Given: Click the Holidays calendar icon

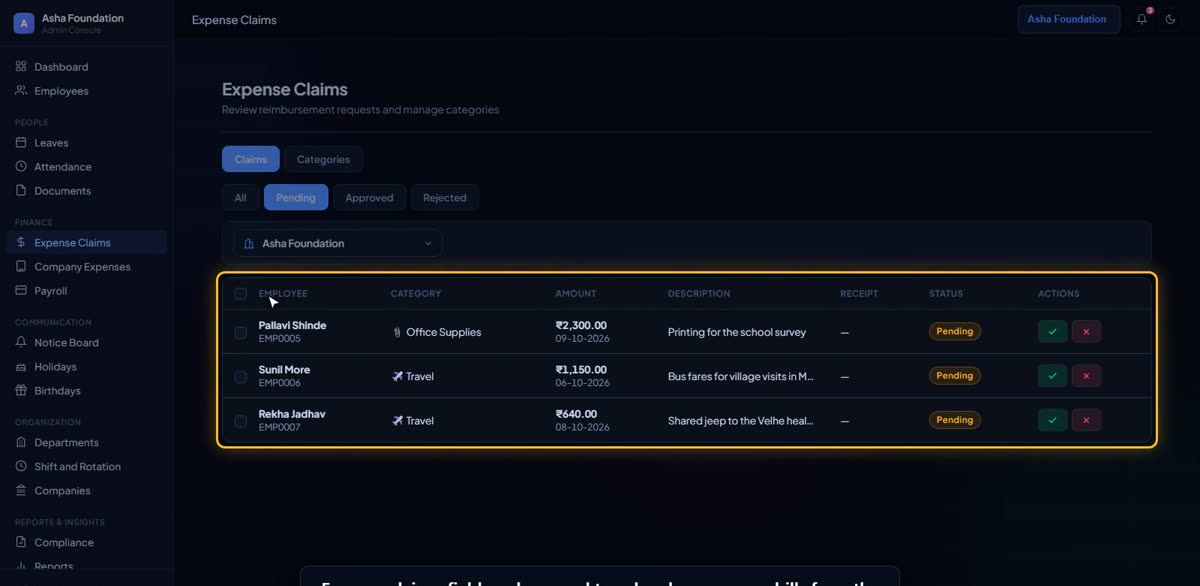Looking at the screenshot, I should [x=21, y=367].
